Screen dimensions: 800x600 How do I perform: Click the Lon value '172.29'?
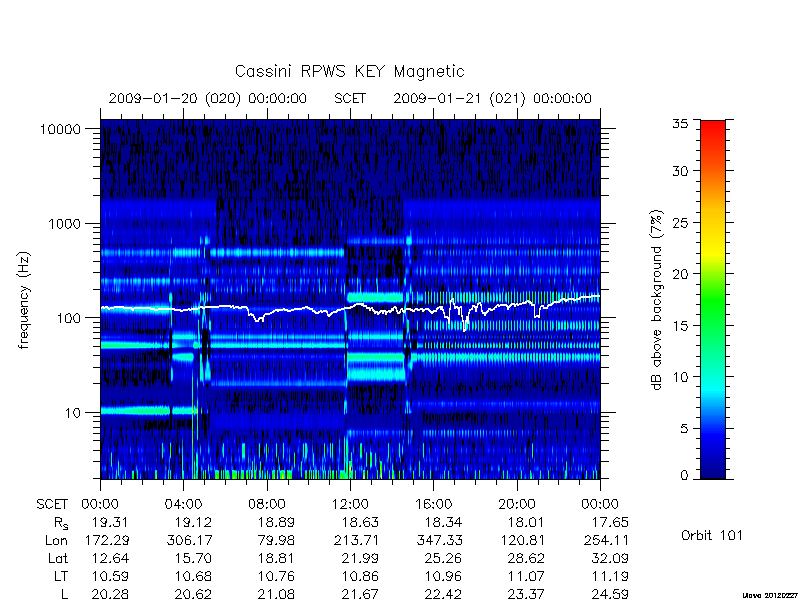(x=105, y=540)
